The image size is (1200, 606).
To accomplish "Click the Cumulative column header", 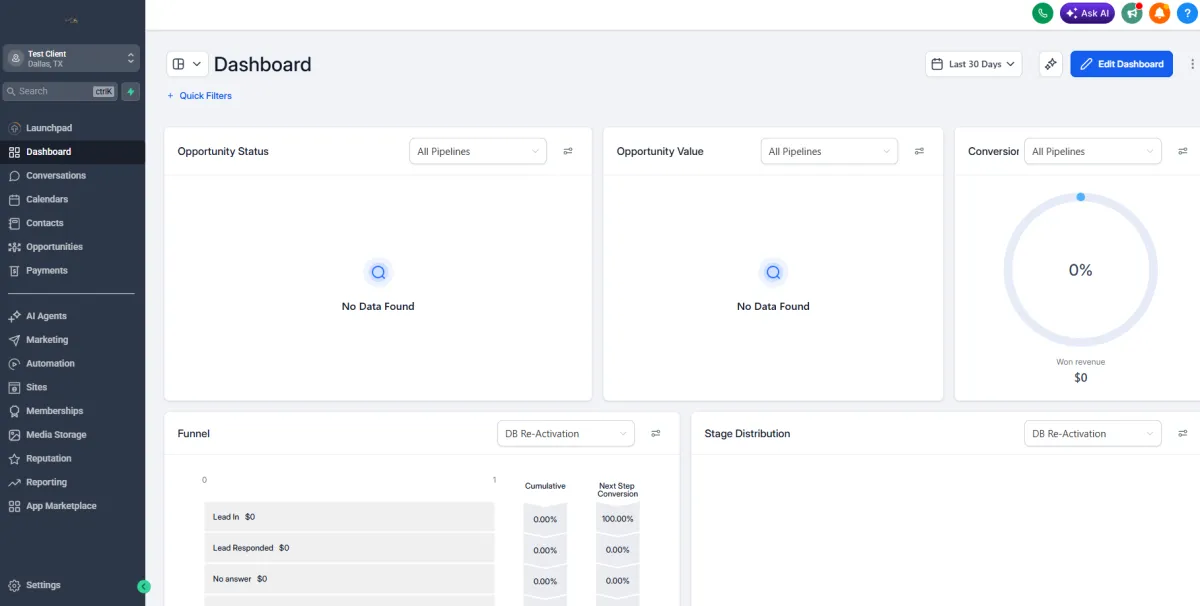I will click(545, 486).
